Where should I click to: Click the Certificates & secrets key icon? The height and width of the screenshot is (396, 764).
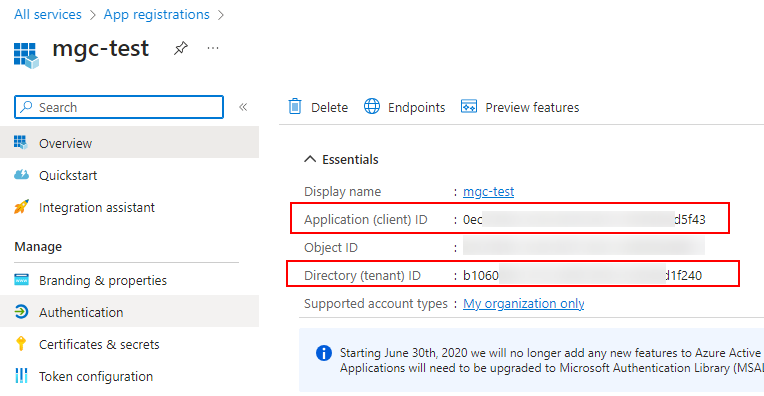21,344
